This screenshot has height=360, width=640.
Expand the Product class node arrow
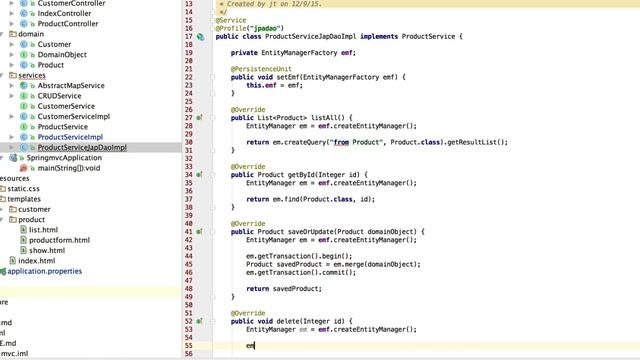(12, 65)
